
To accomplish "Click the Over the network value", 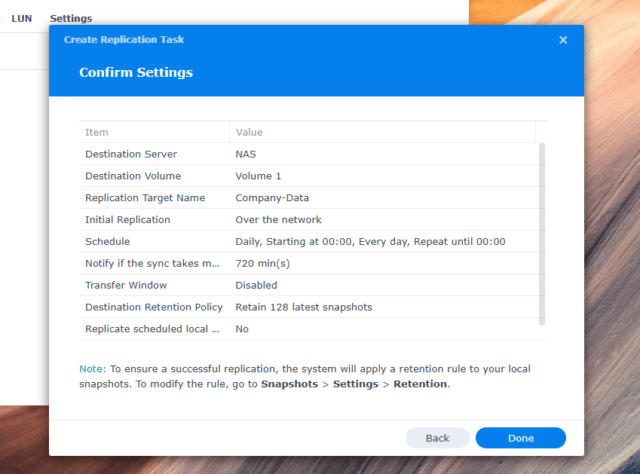I will tap(278, 220).
